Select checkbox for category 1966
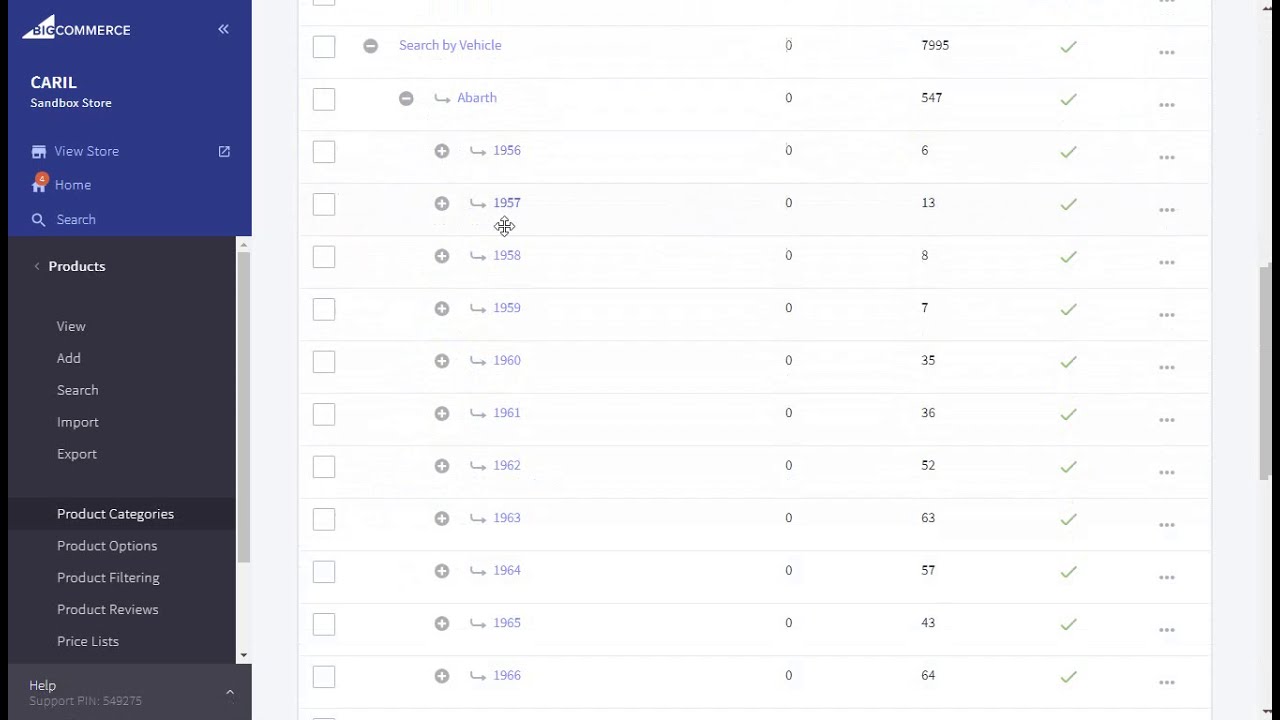Viewport: 1280px width, 720px height. (324, 676)
